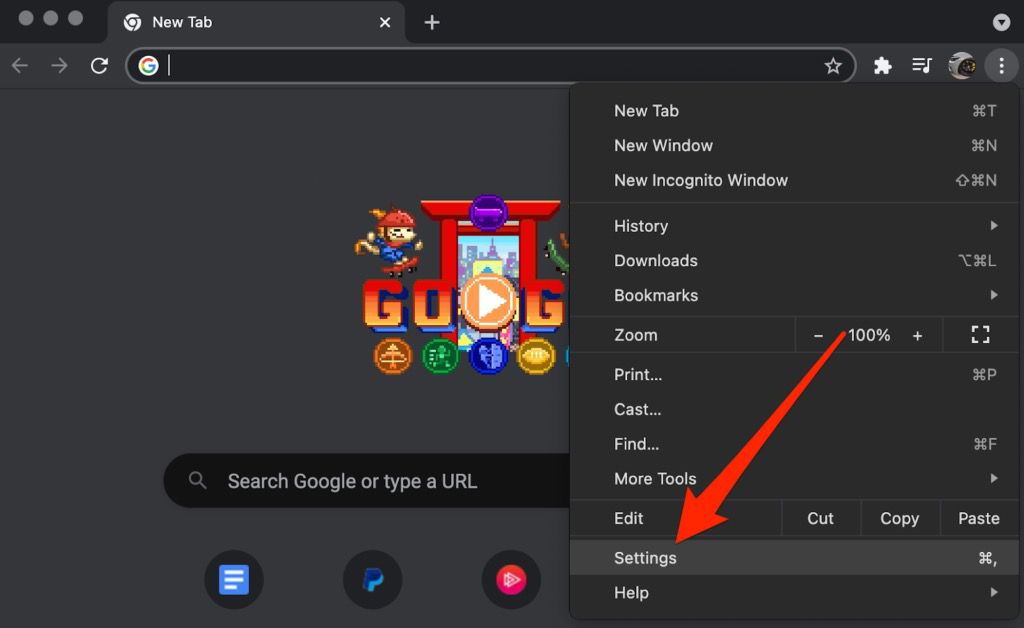
Task: Choose Find... from the menu
Action: 795,444
